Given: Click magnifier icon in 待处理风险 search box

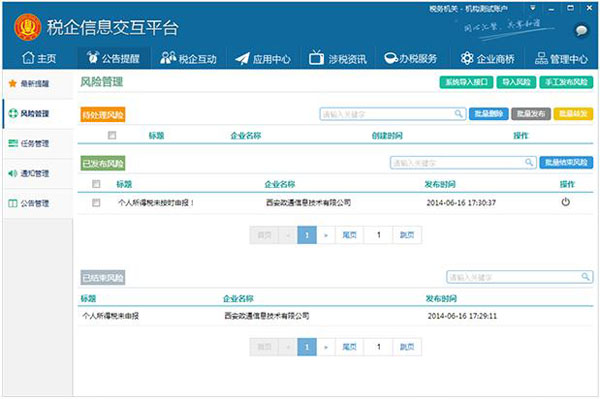Looking at the screenshot, I should pyautogui.click(x=458, y=113).
